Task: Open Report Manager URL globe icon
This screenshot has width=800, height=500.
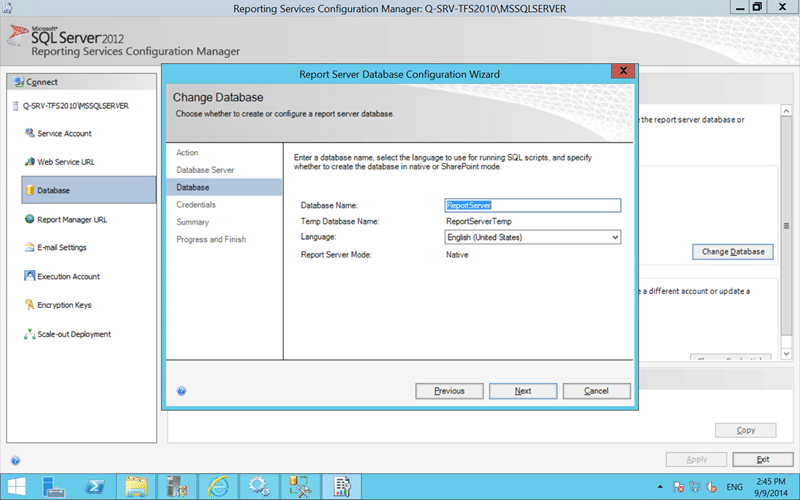Action: pyautogui.click(x=30, y=219)
